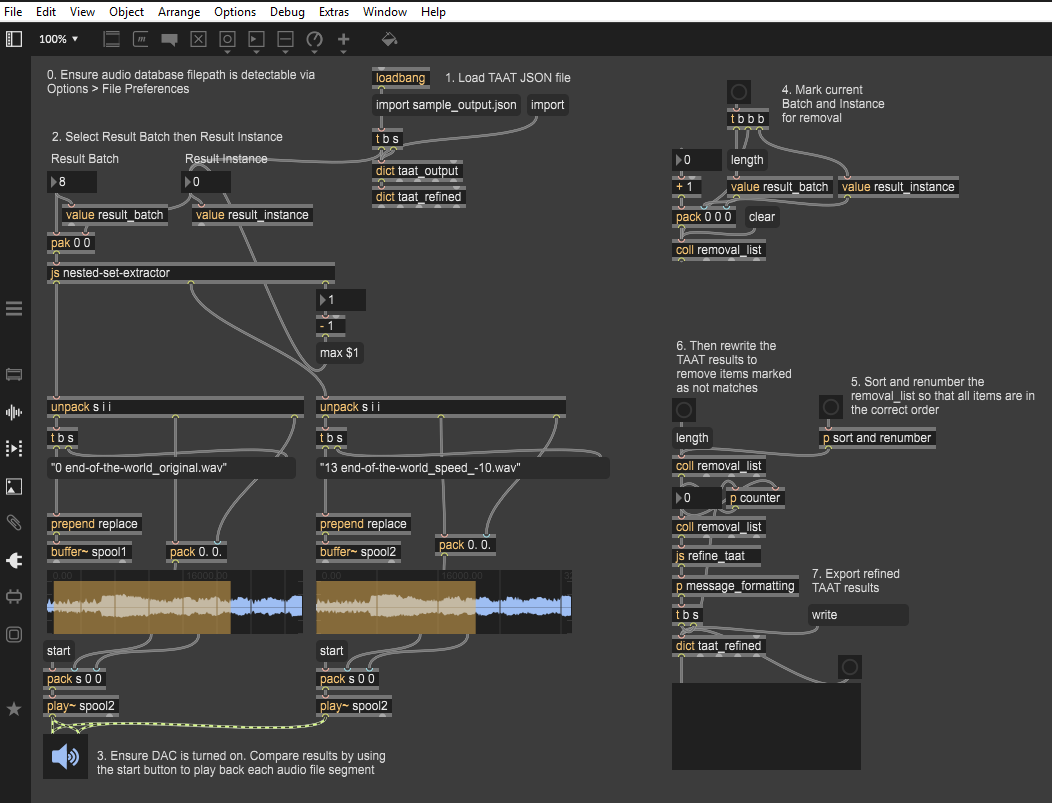This screenshot has height=803, width=1052.
Task: Add a new object box from toolbar
Action: tap(112, 40)
